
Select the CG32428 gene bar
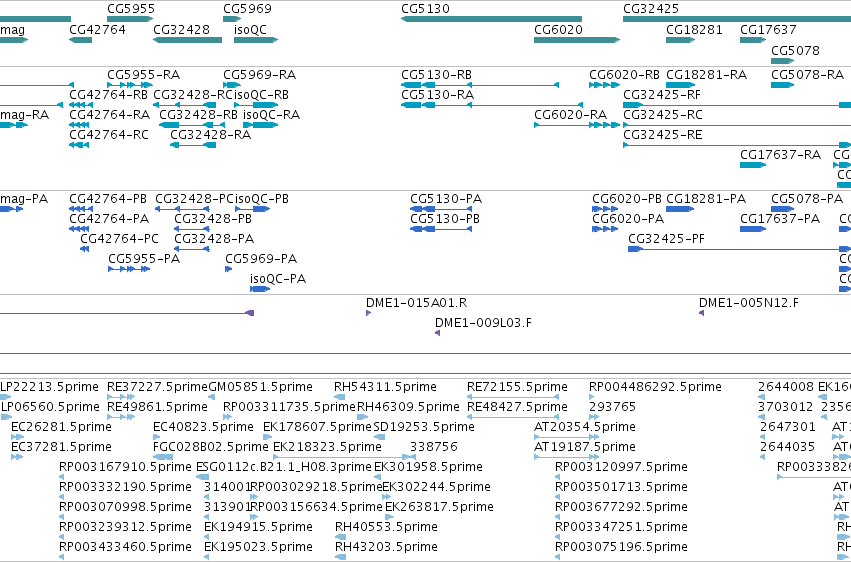click(x=187, y=40)
